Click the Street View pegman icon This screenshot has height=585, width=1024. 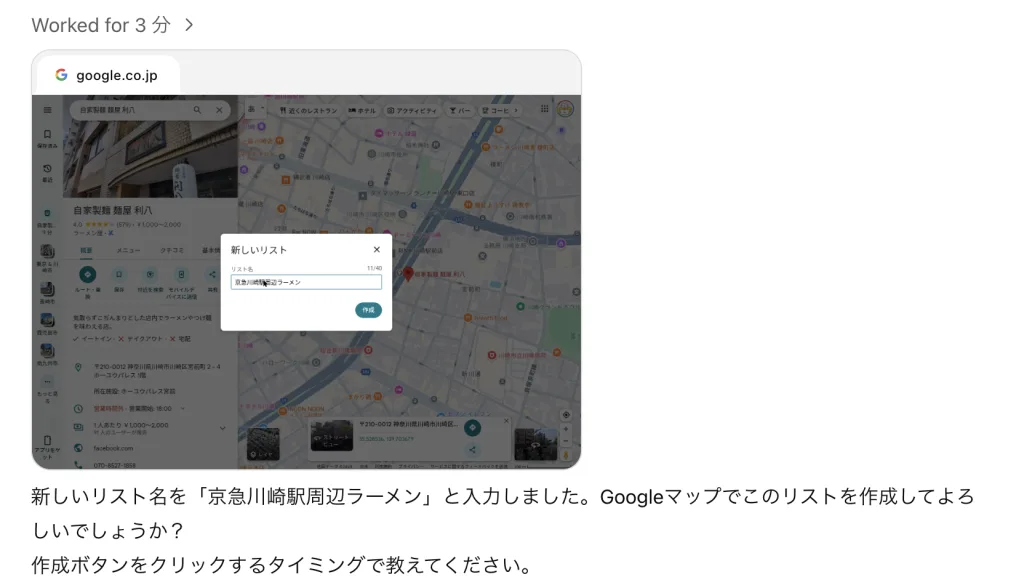(566, 455)
